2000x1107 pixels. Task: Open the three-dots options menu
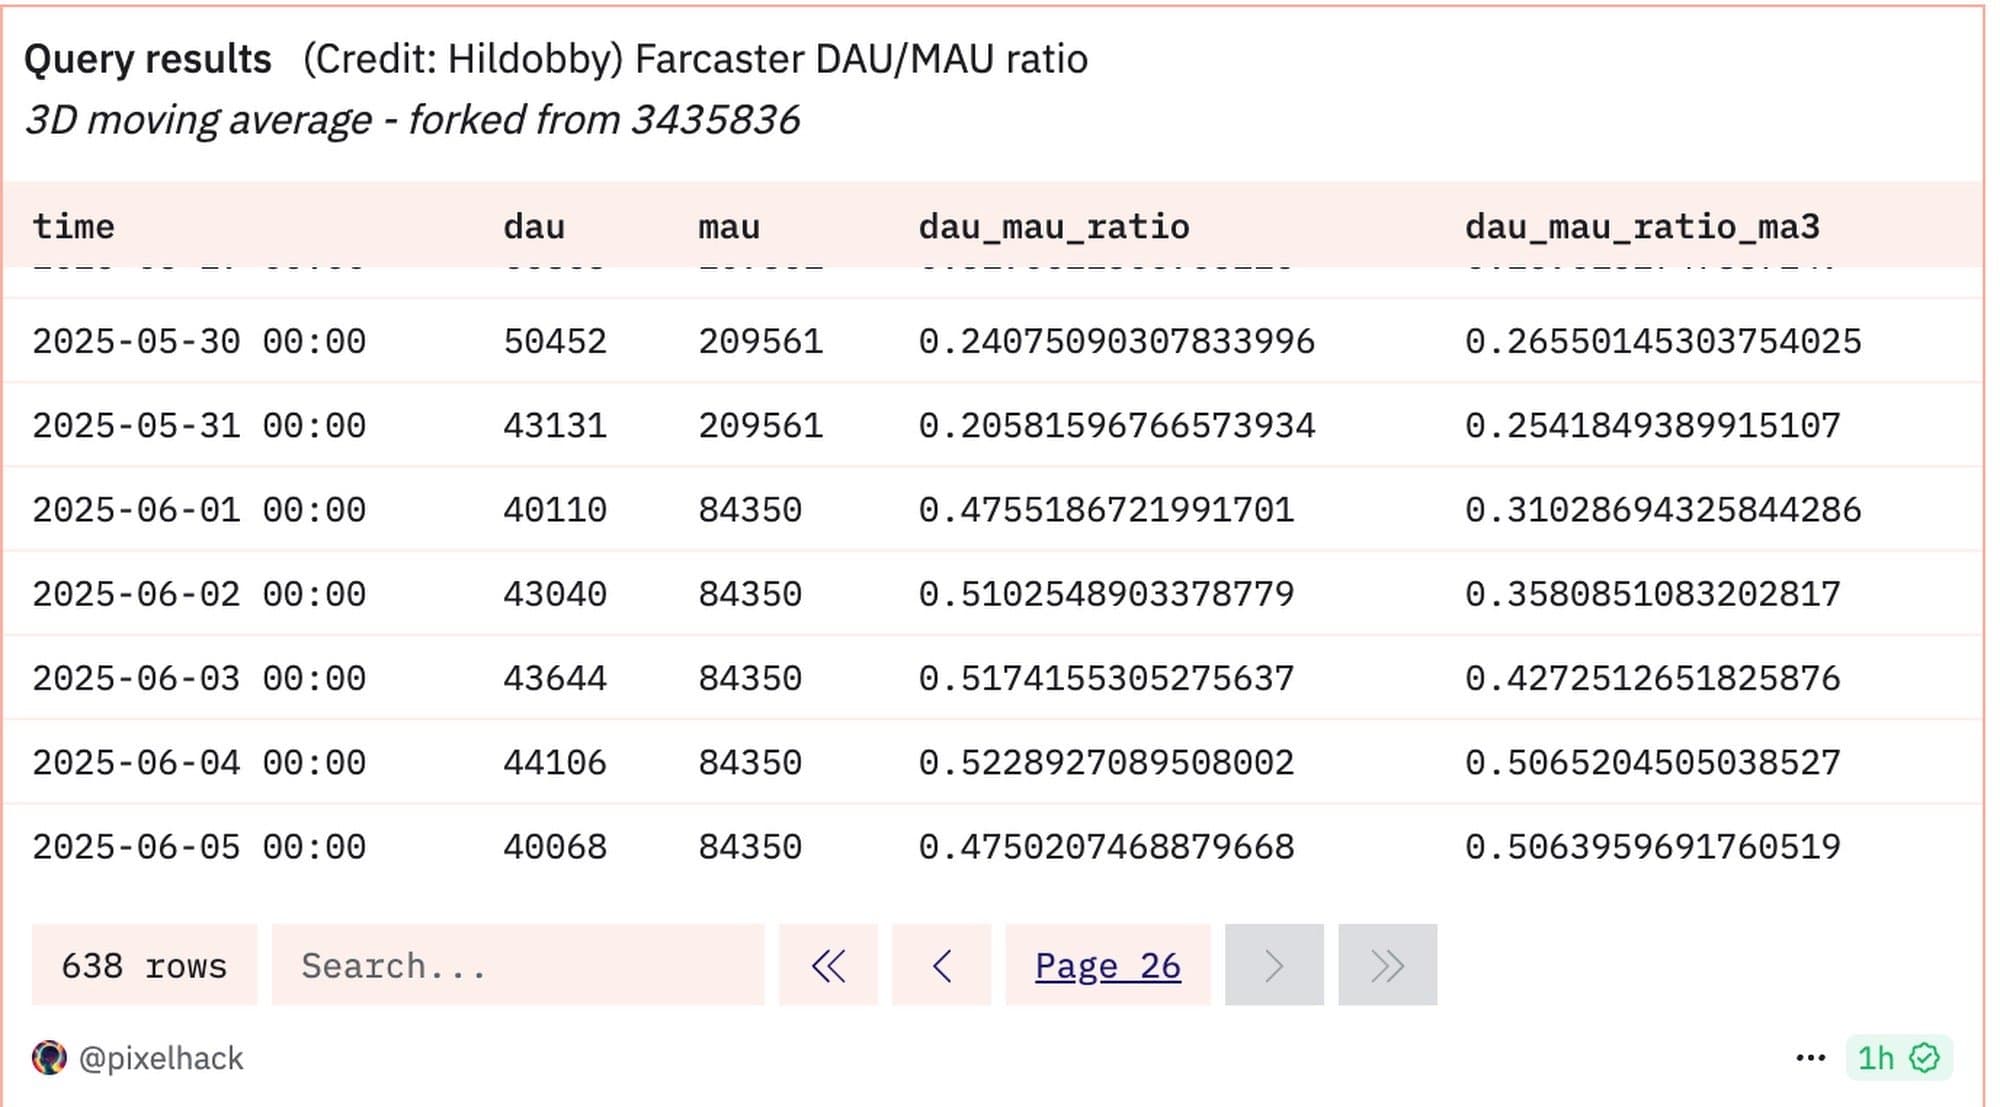coord(1810,1058)
